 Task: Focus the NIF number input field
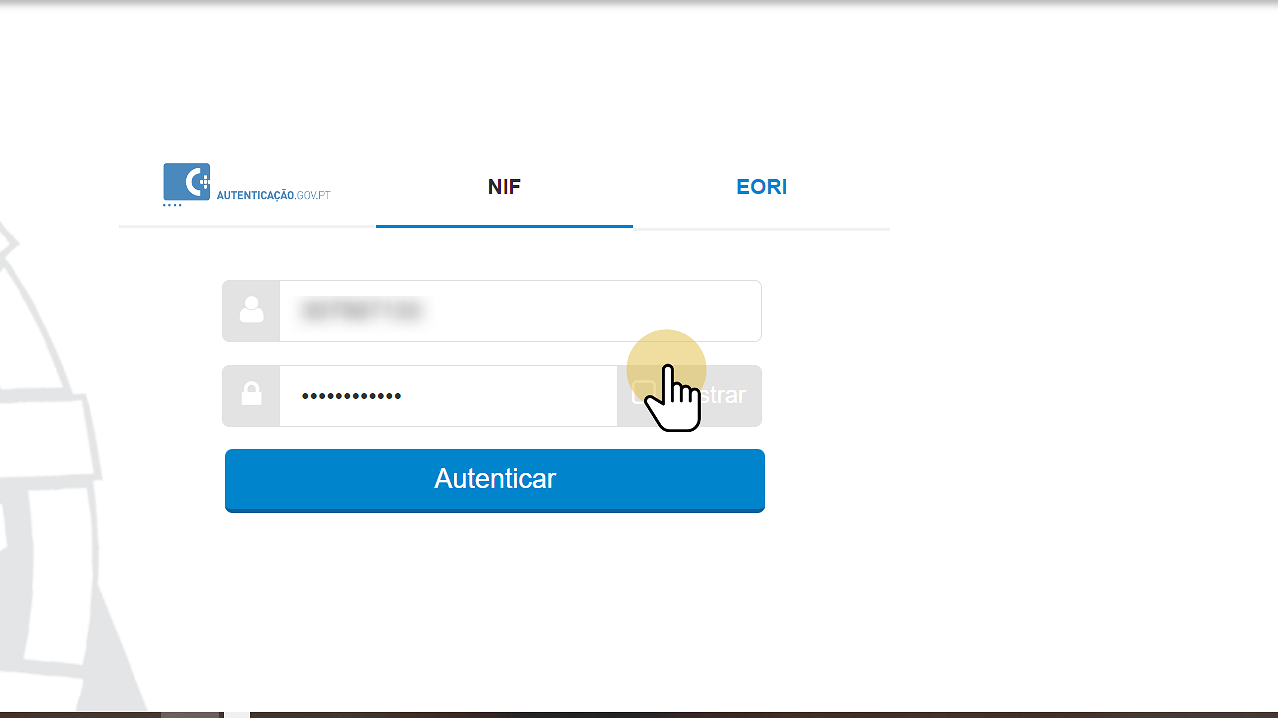tap(520, 311)
